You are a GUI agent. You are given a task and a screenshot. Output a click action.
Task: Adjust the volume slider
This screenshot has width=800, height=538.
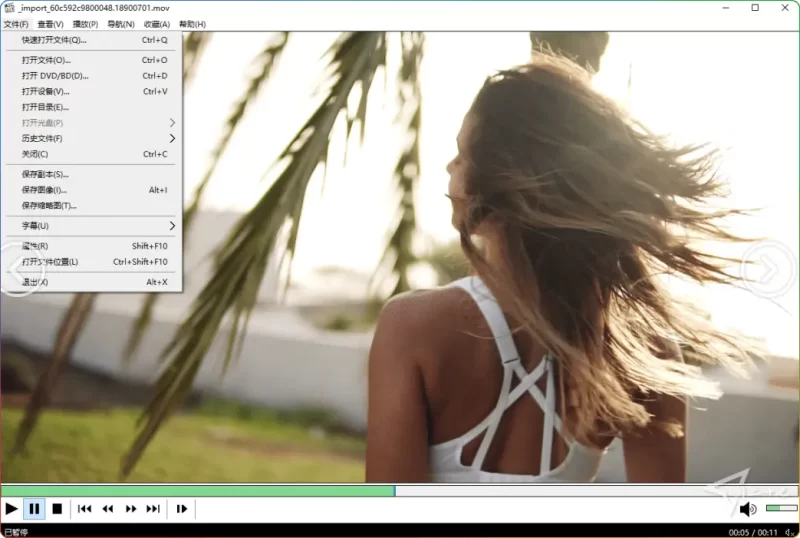coord(780,509)
